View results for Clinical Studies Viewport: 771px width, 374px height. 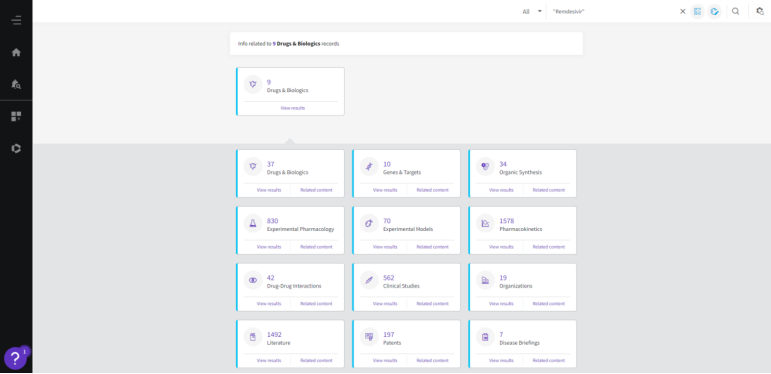385,304
